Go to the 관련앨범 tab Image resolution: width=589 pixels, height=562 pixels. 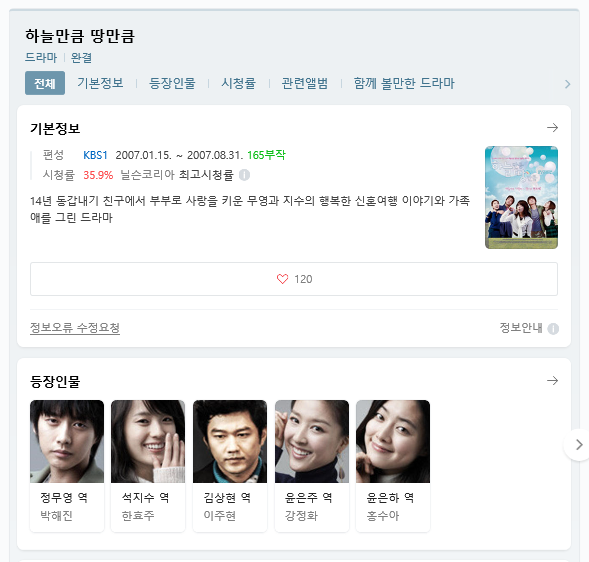click(305, 83)
